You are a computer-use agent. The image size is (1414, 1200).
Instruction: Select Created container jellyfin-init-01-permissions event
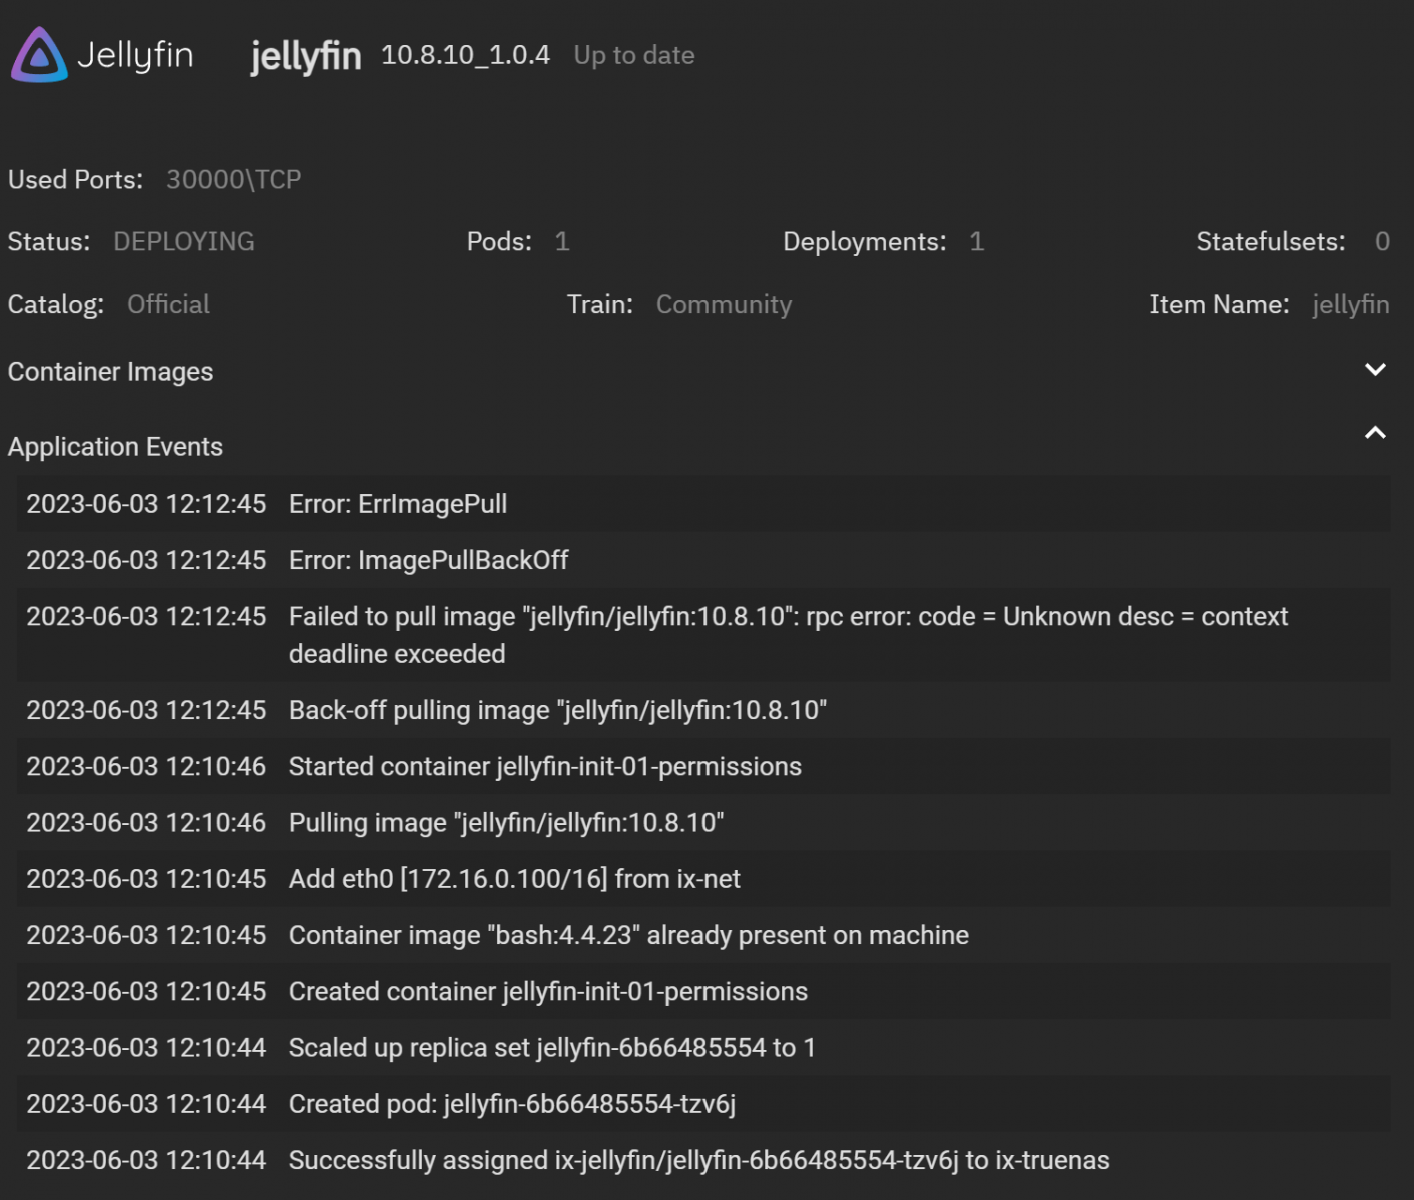(703, 991)
